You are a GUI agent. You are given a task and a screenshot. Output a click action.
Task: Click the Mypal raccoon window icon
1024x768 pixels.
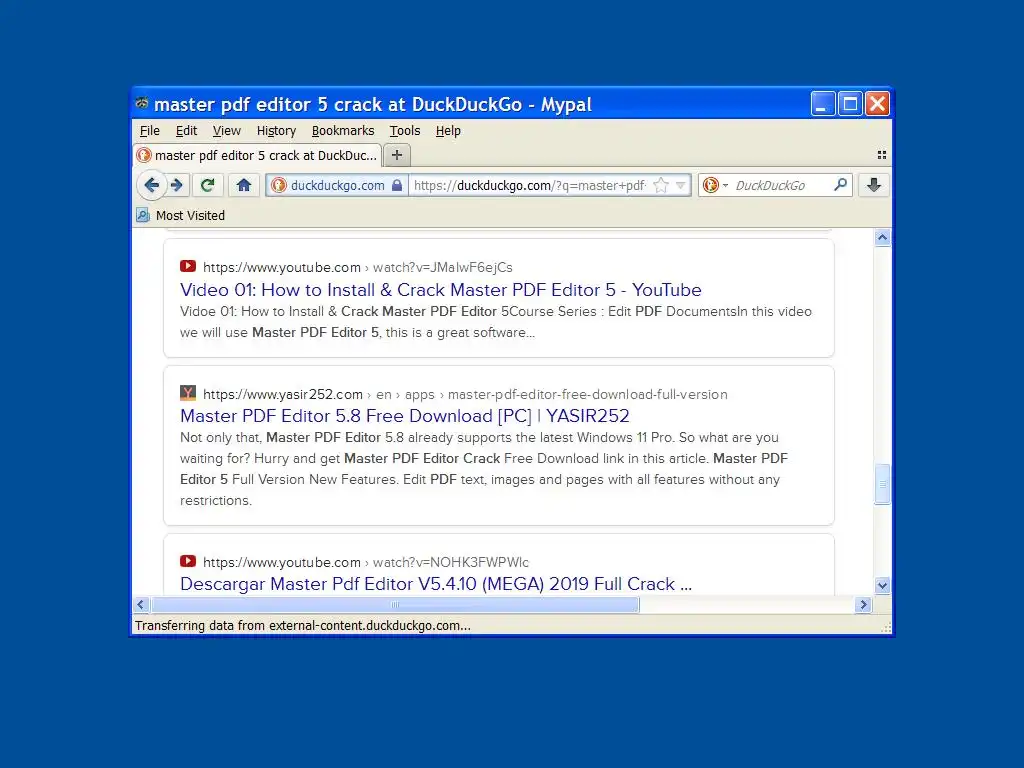pos(142,103)
